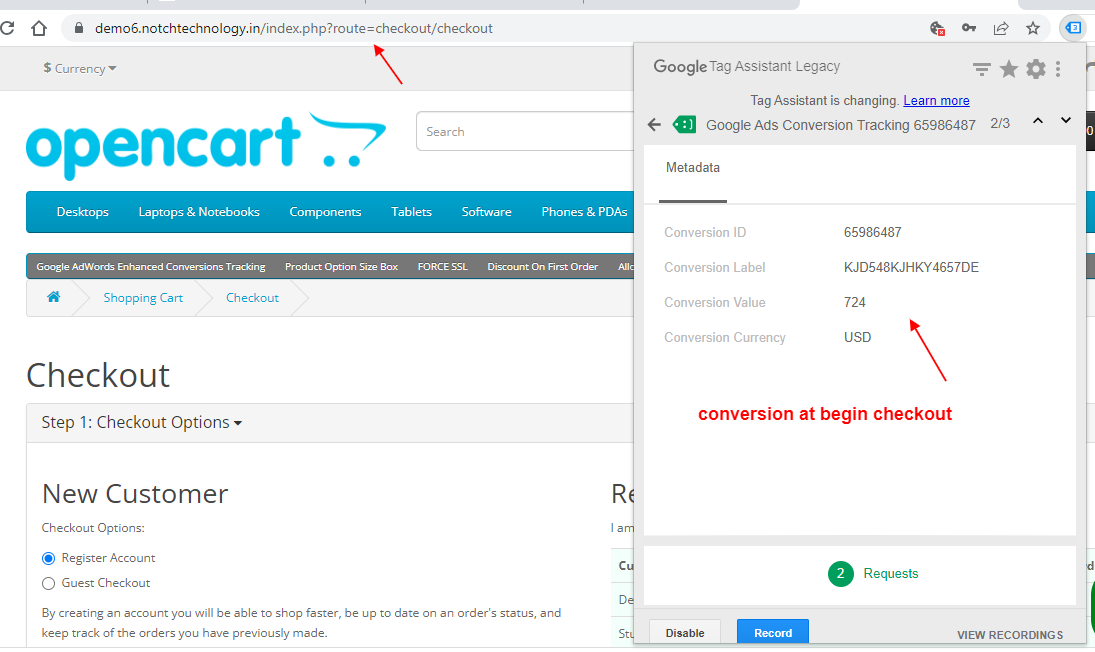
Task: Click the star icon in Tag Assistant header
Action: pyautogui.click(x=1008, y=68)
